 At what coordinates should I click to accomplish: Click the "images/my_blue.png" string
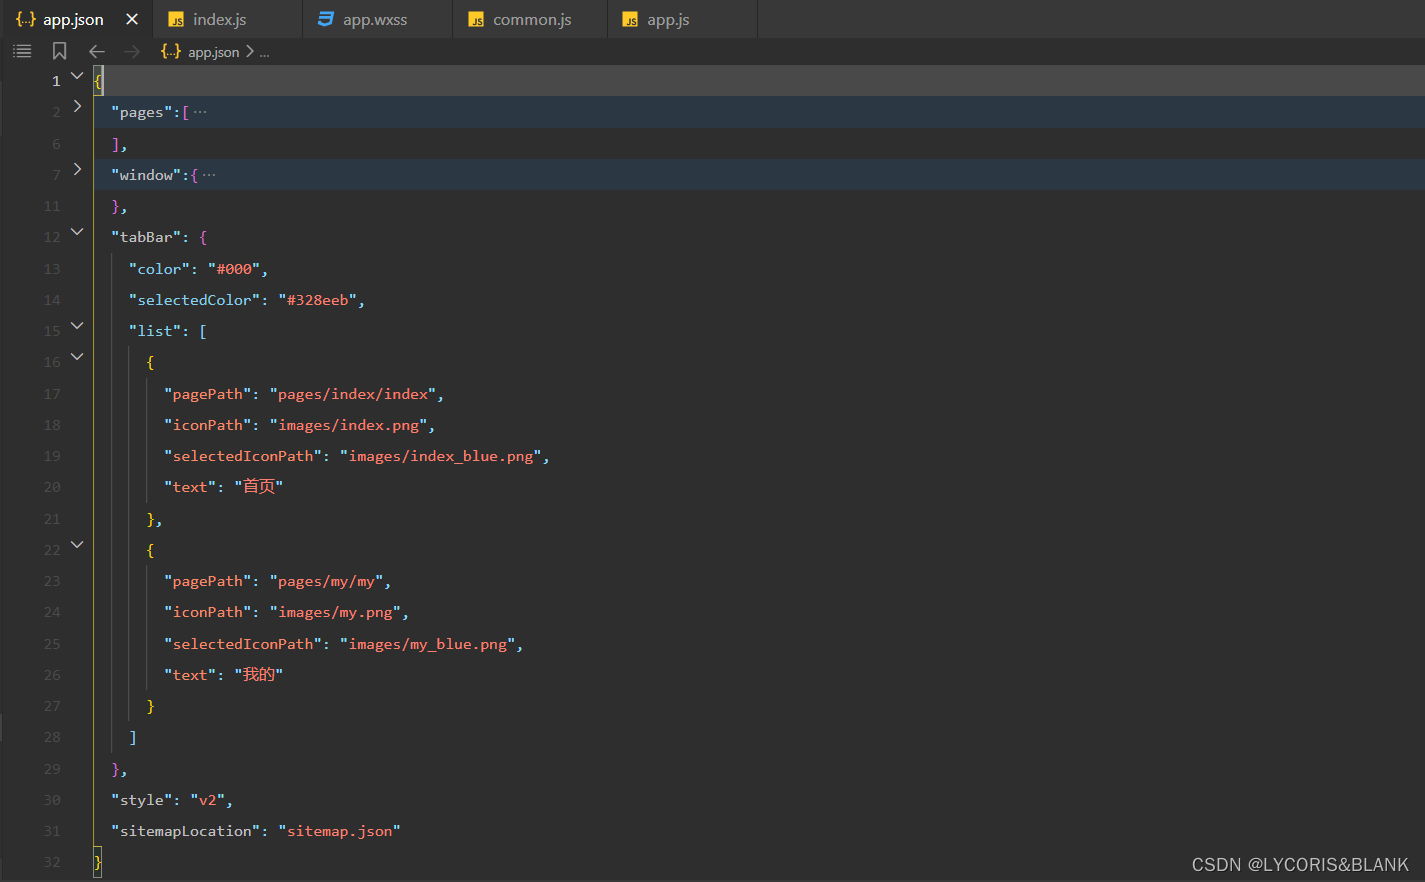tap(428, 644)
